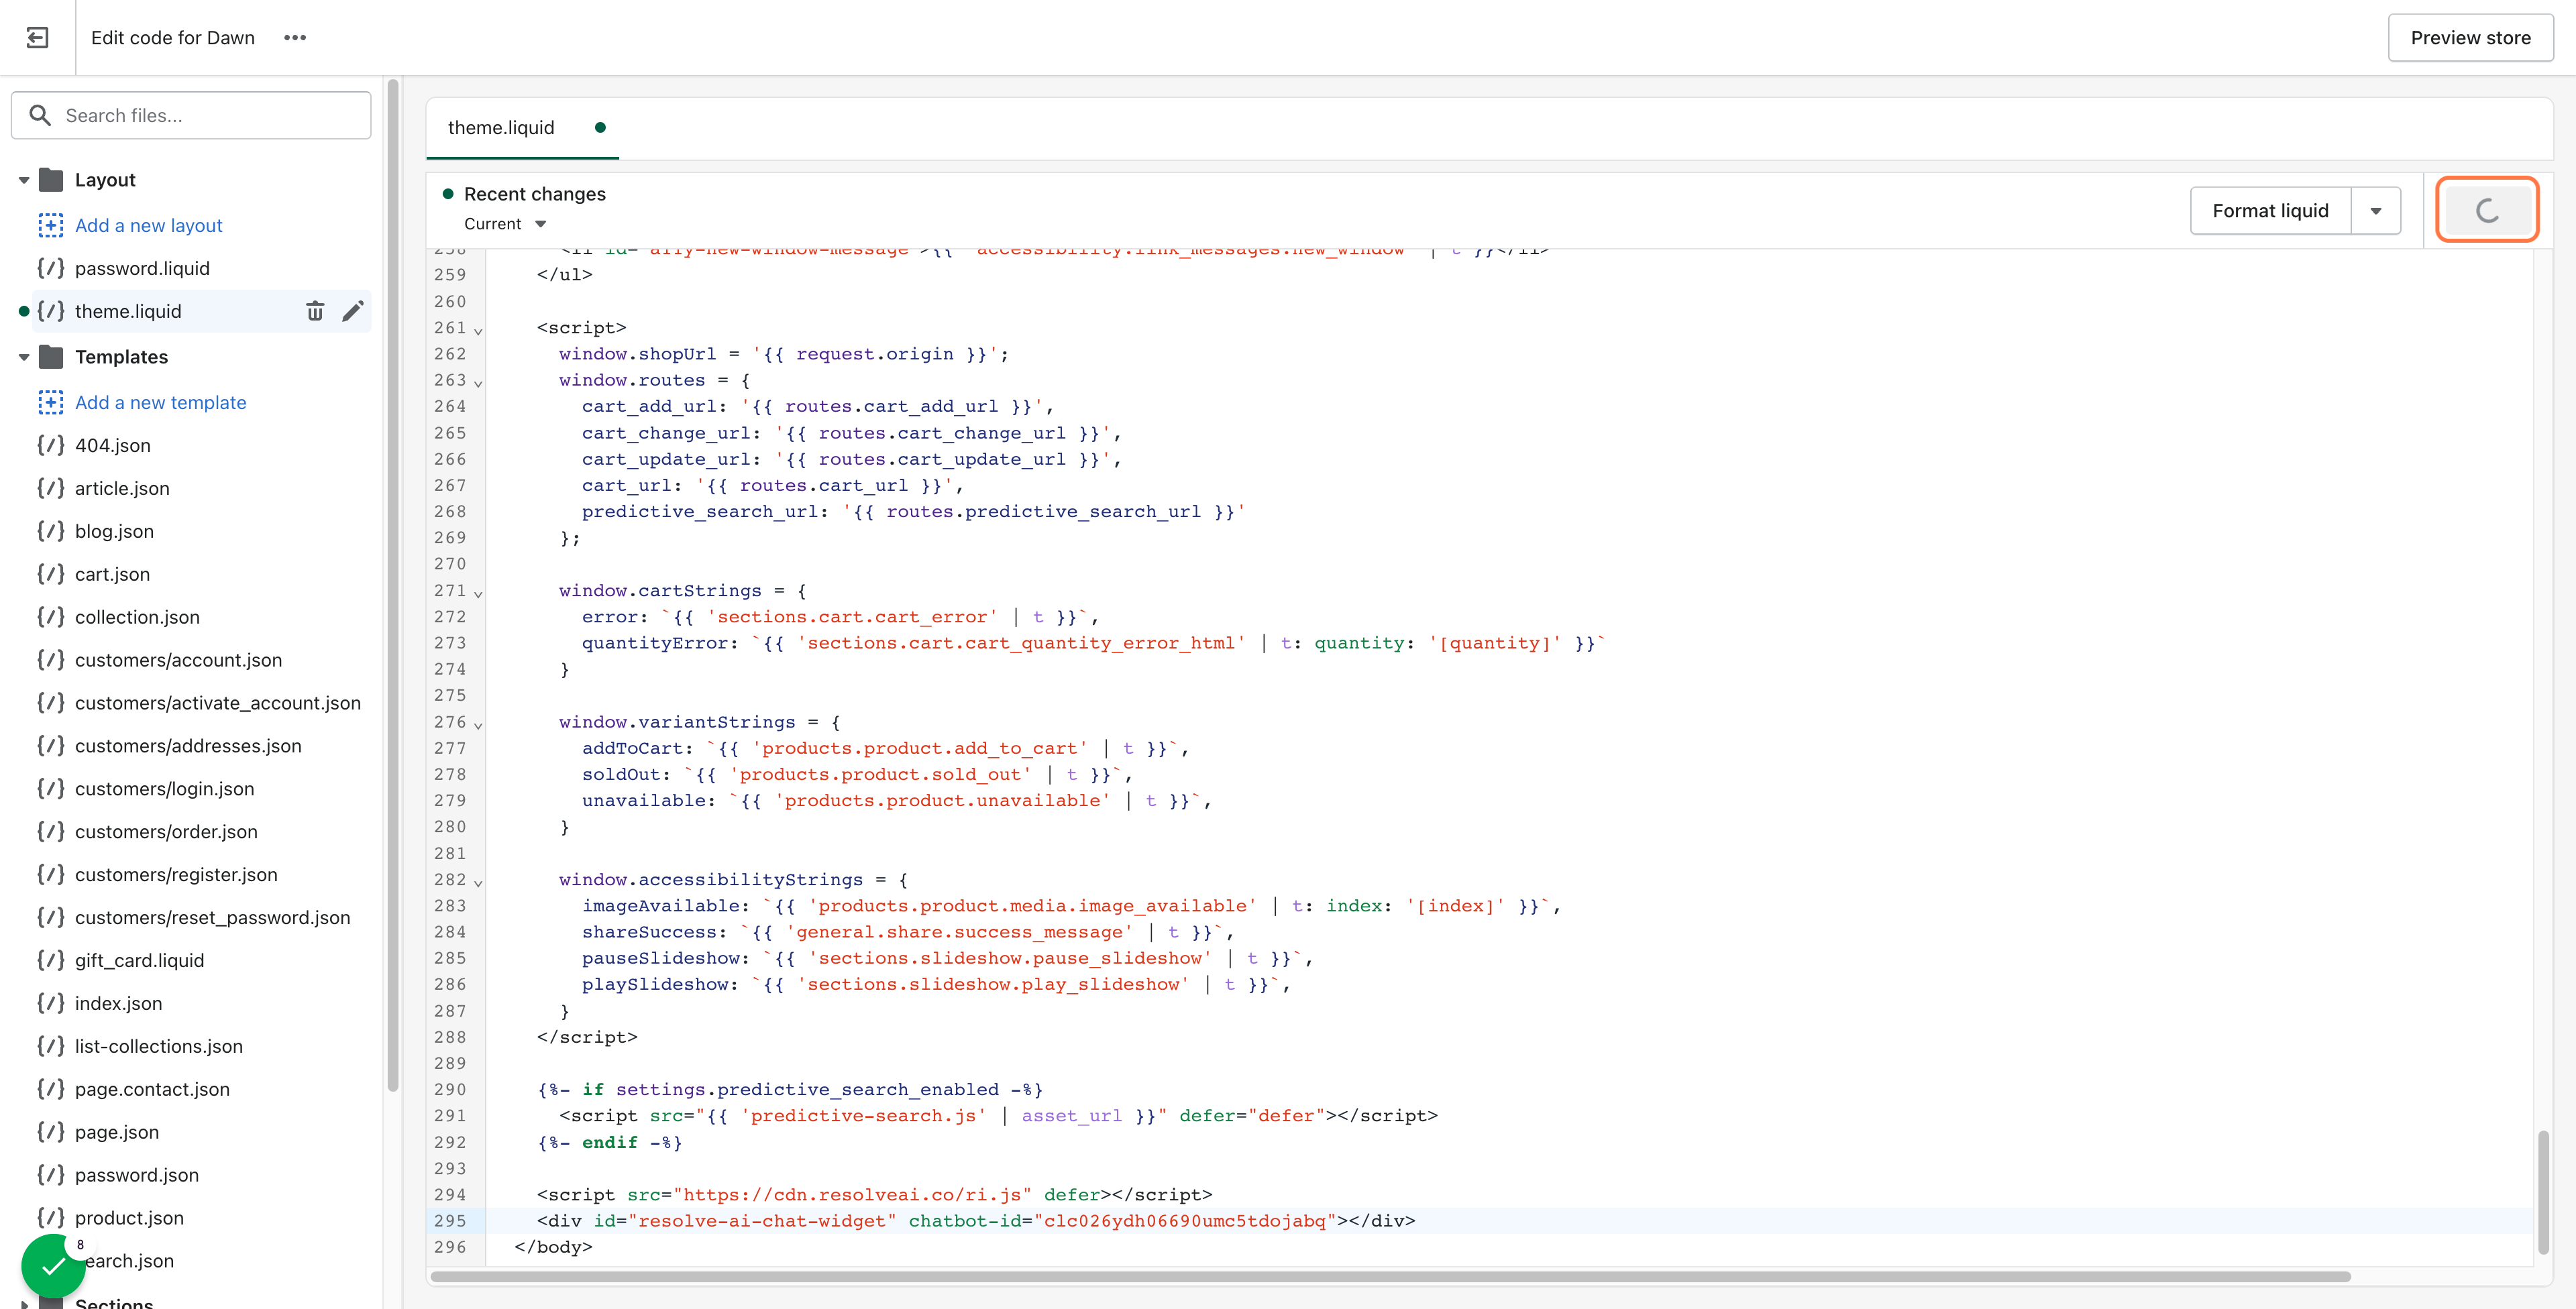The width and height of the screenshot is (2576, 1309).
Task: Click the Add a new template link
Action: pos(161,403)
